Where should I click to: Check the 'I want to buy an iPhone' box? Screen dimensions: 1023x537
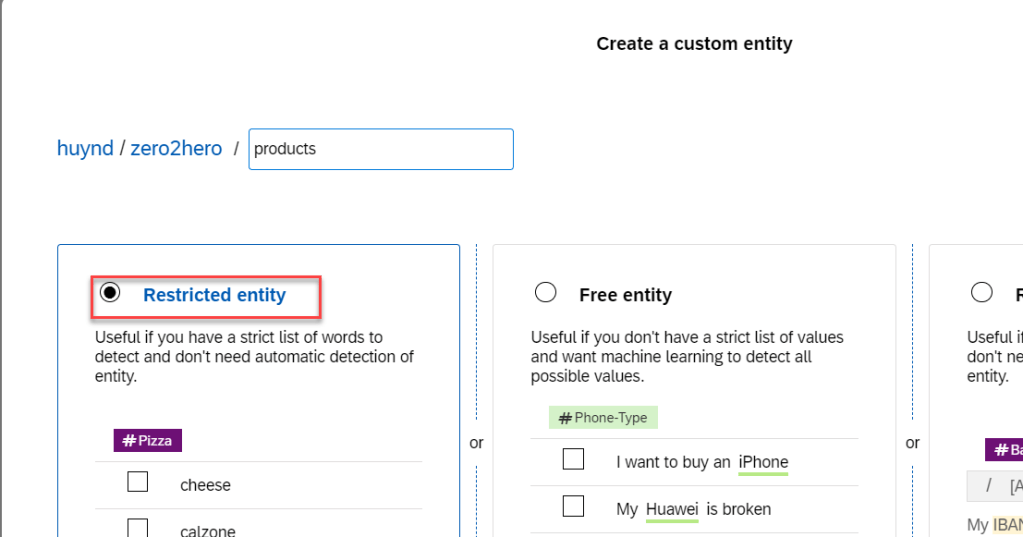573,460
